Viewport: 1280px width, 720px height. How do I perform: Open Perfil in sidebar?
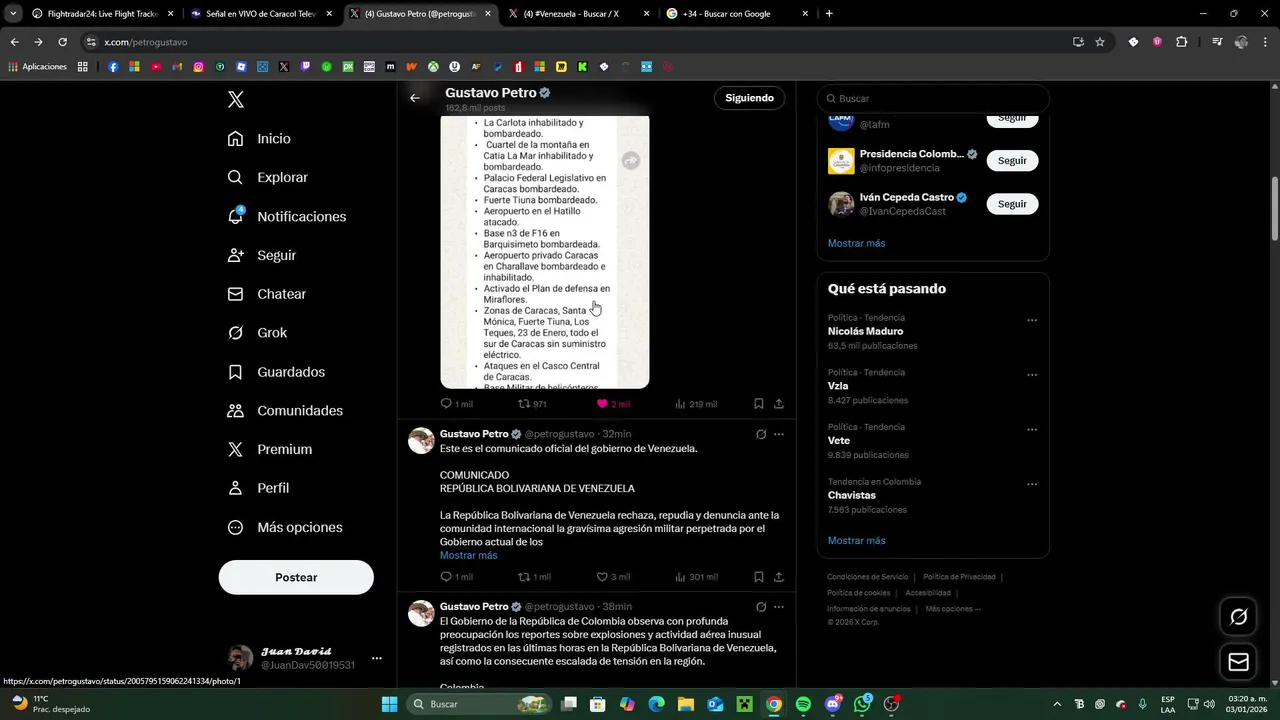pos(258,488)
